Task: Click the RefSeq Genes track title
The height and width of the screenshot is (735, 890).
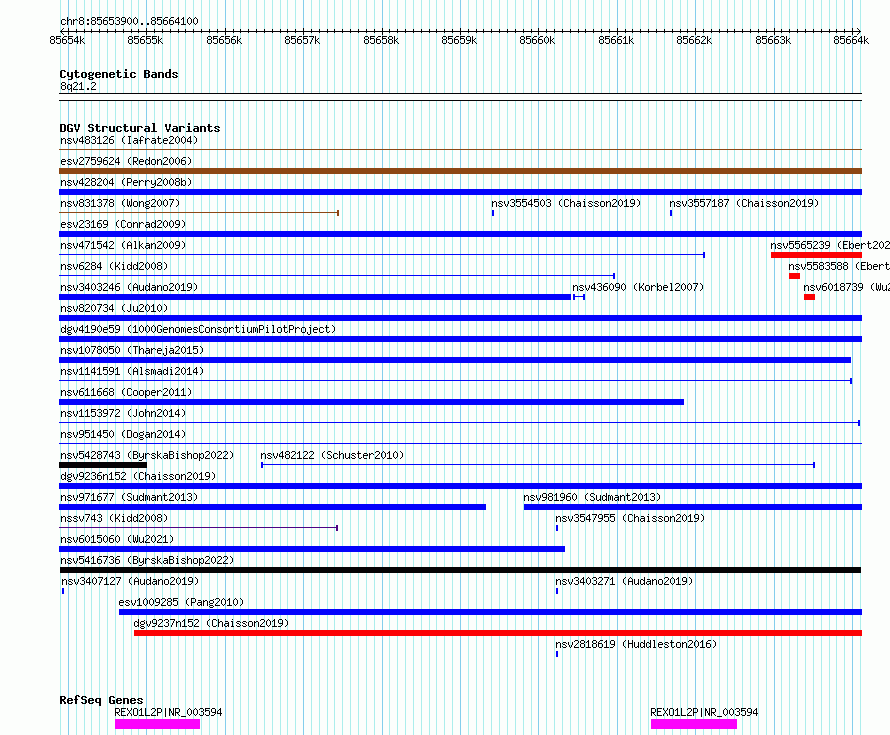Action: [x=101, y=700]
